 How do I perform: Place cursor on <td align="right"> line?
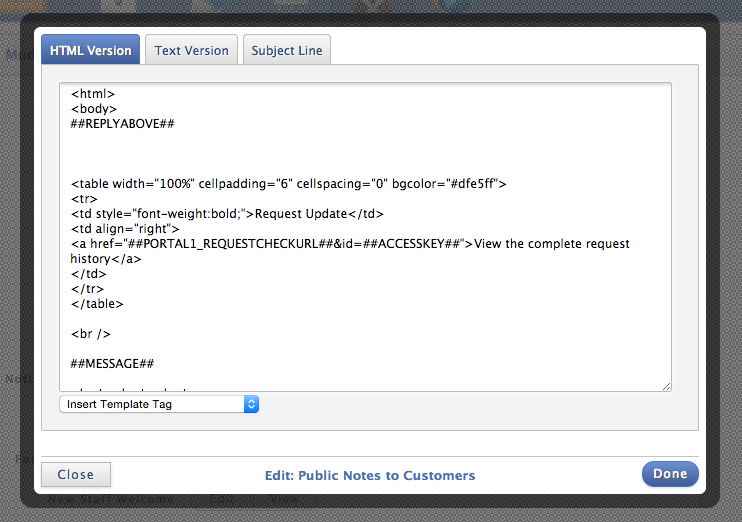click(125, 228)
